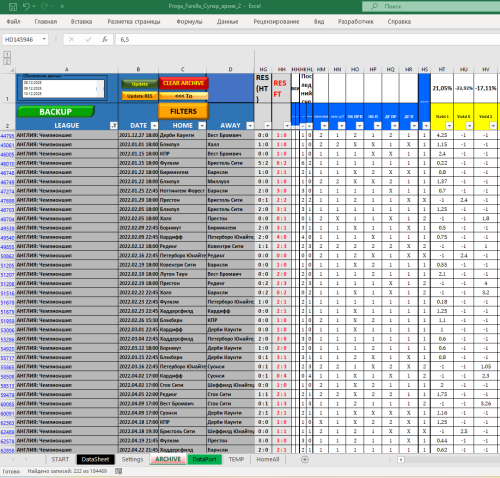Add a new sheet with plus icon
Image resolution: width=500 pixels, height=478 pixels.
[305, 459]
